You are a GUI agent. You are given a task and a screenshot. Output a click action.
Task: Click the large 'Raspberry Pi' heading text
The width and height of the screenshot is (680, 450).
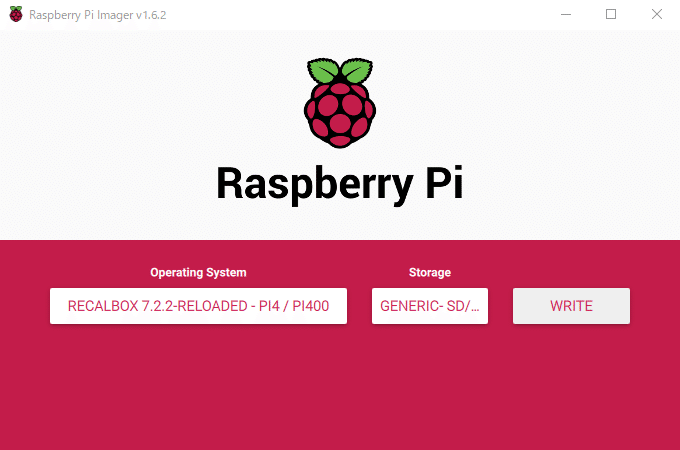(x=340, y=184)
